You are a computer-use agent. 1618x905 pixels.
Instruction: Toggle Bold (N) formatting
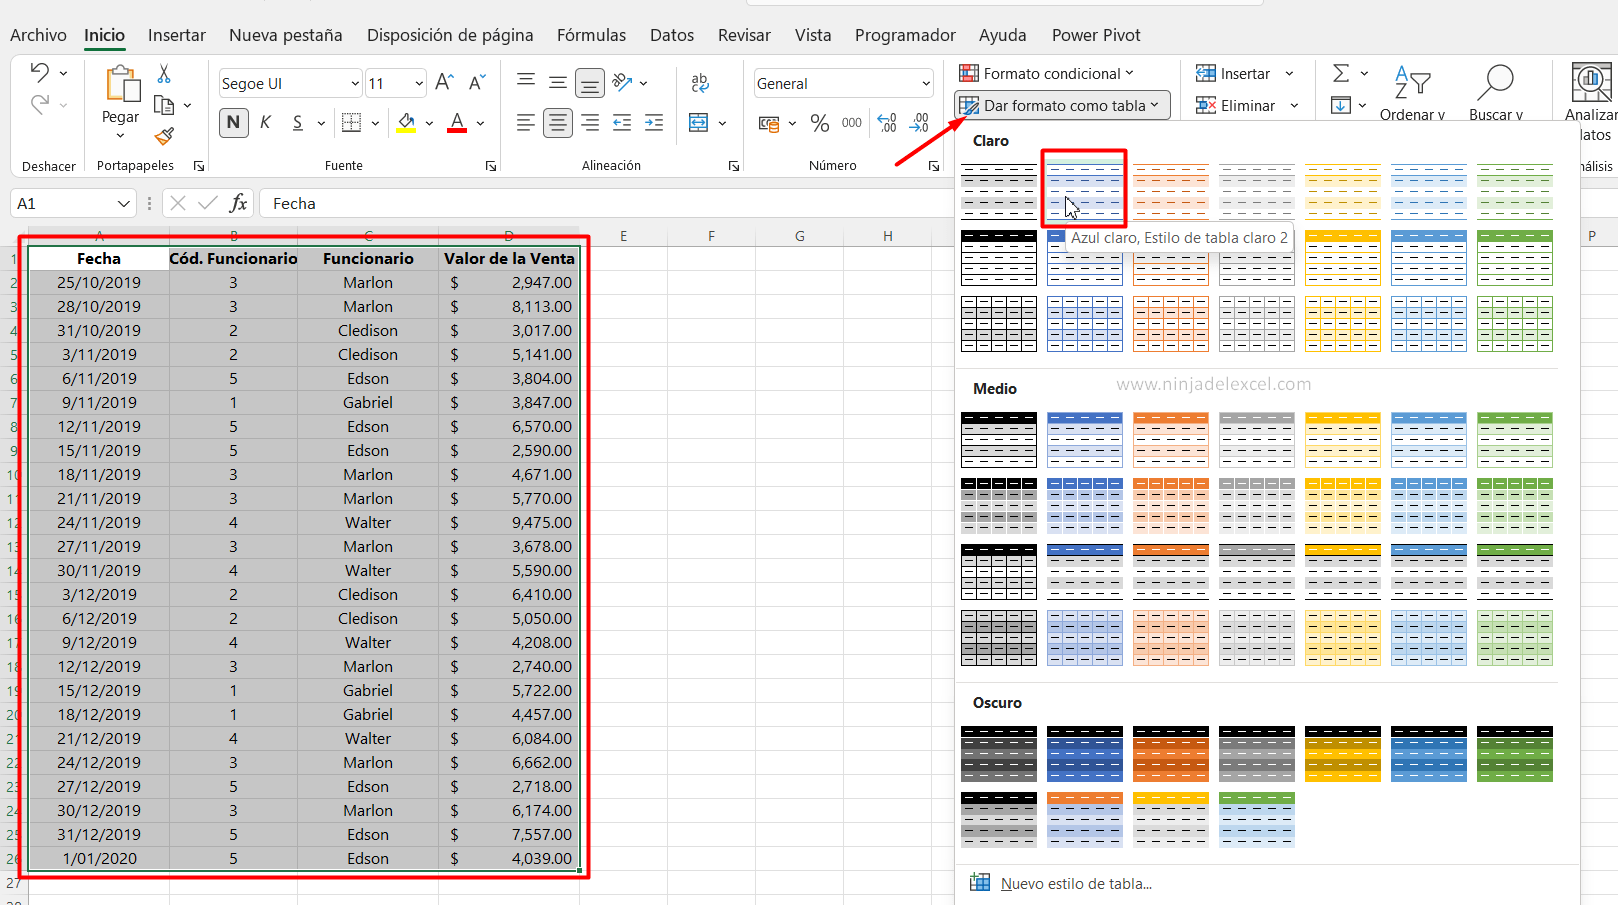(x=234, y=122)
